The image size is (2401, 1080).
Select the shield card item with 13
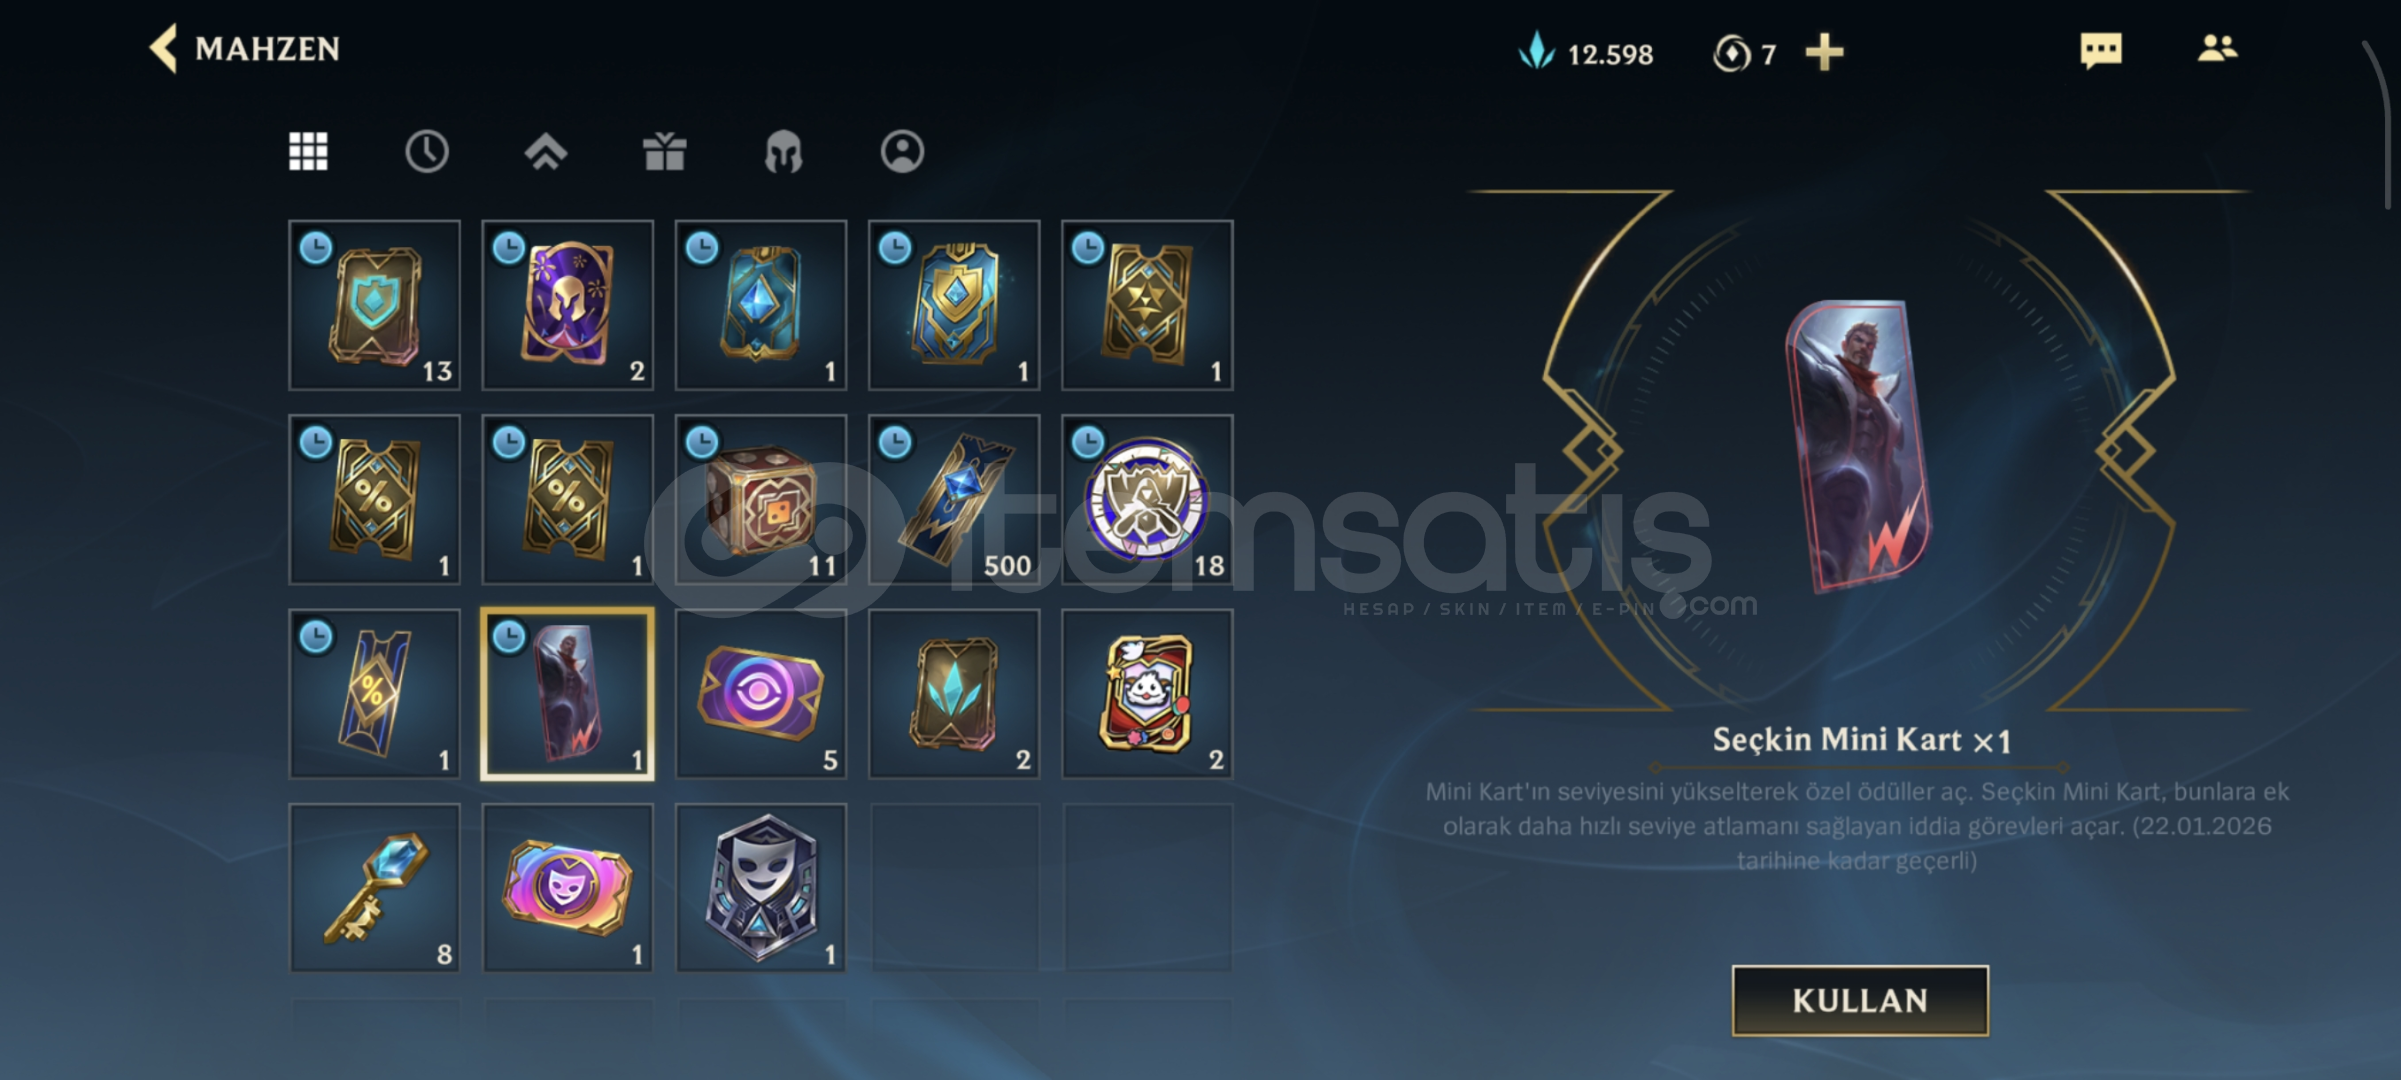375,305
